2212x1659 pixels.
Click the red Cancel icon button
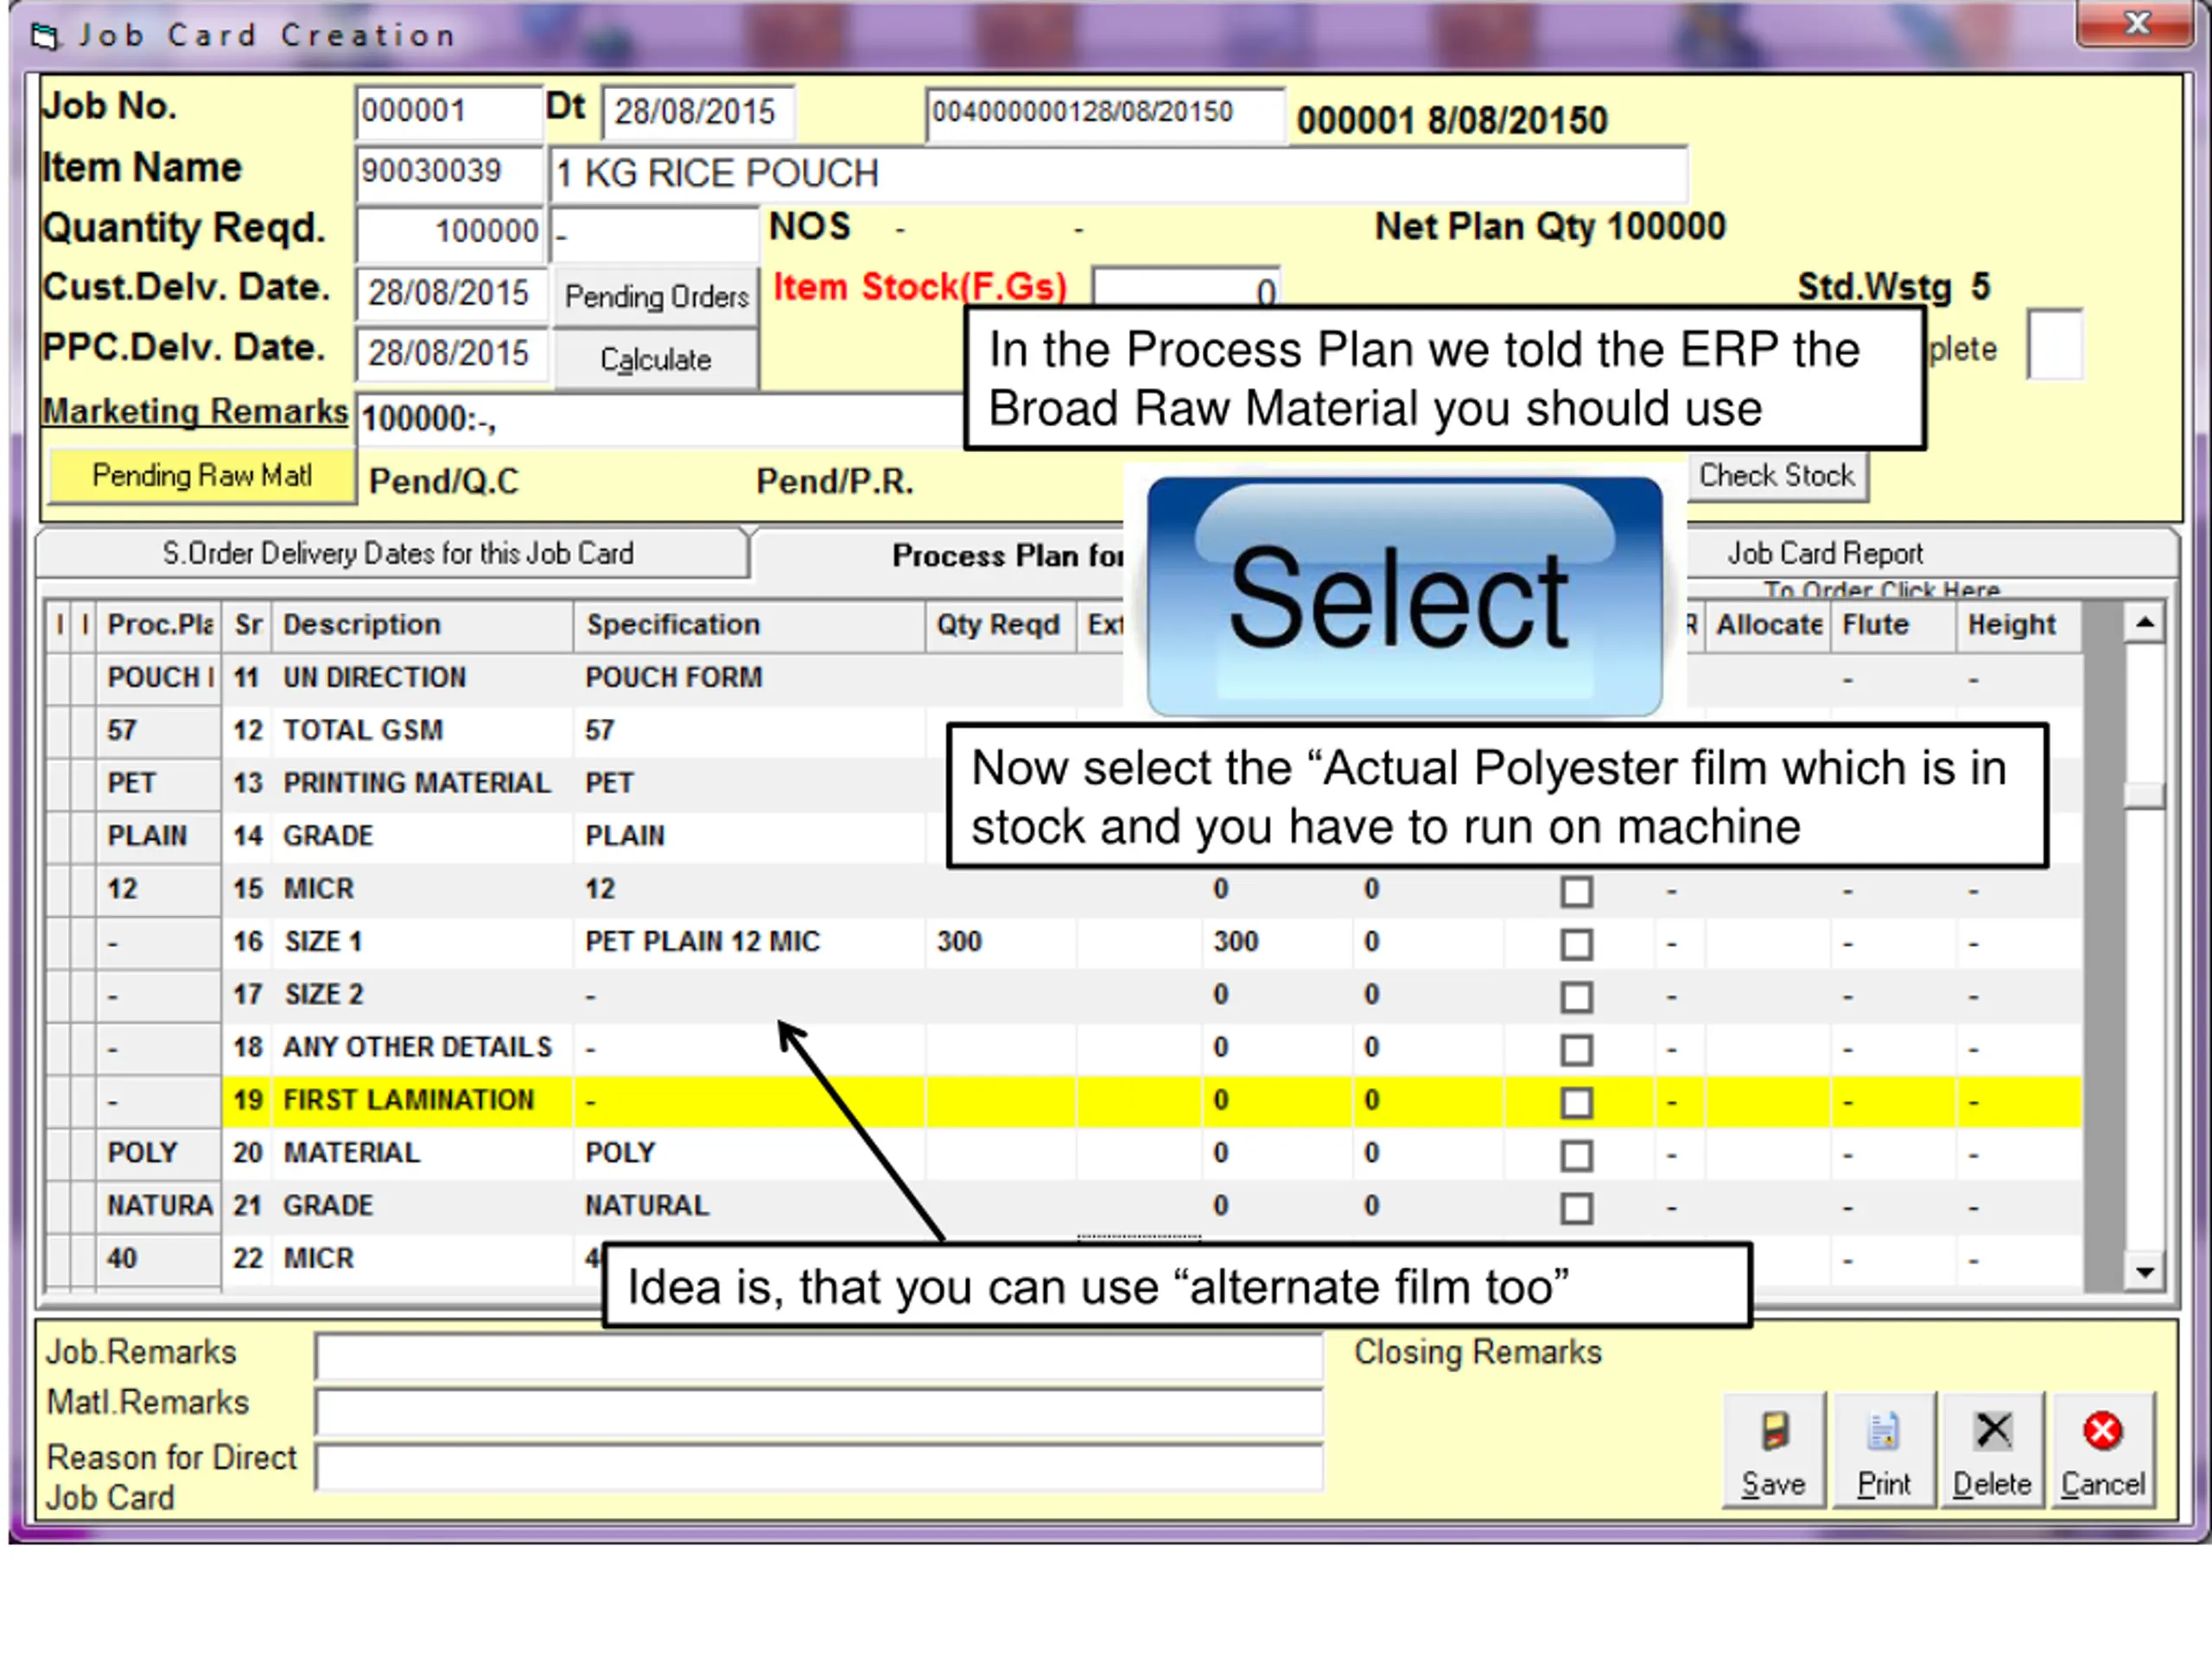pyautogui.click(x=2102, y=1448)
